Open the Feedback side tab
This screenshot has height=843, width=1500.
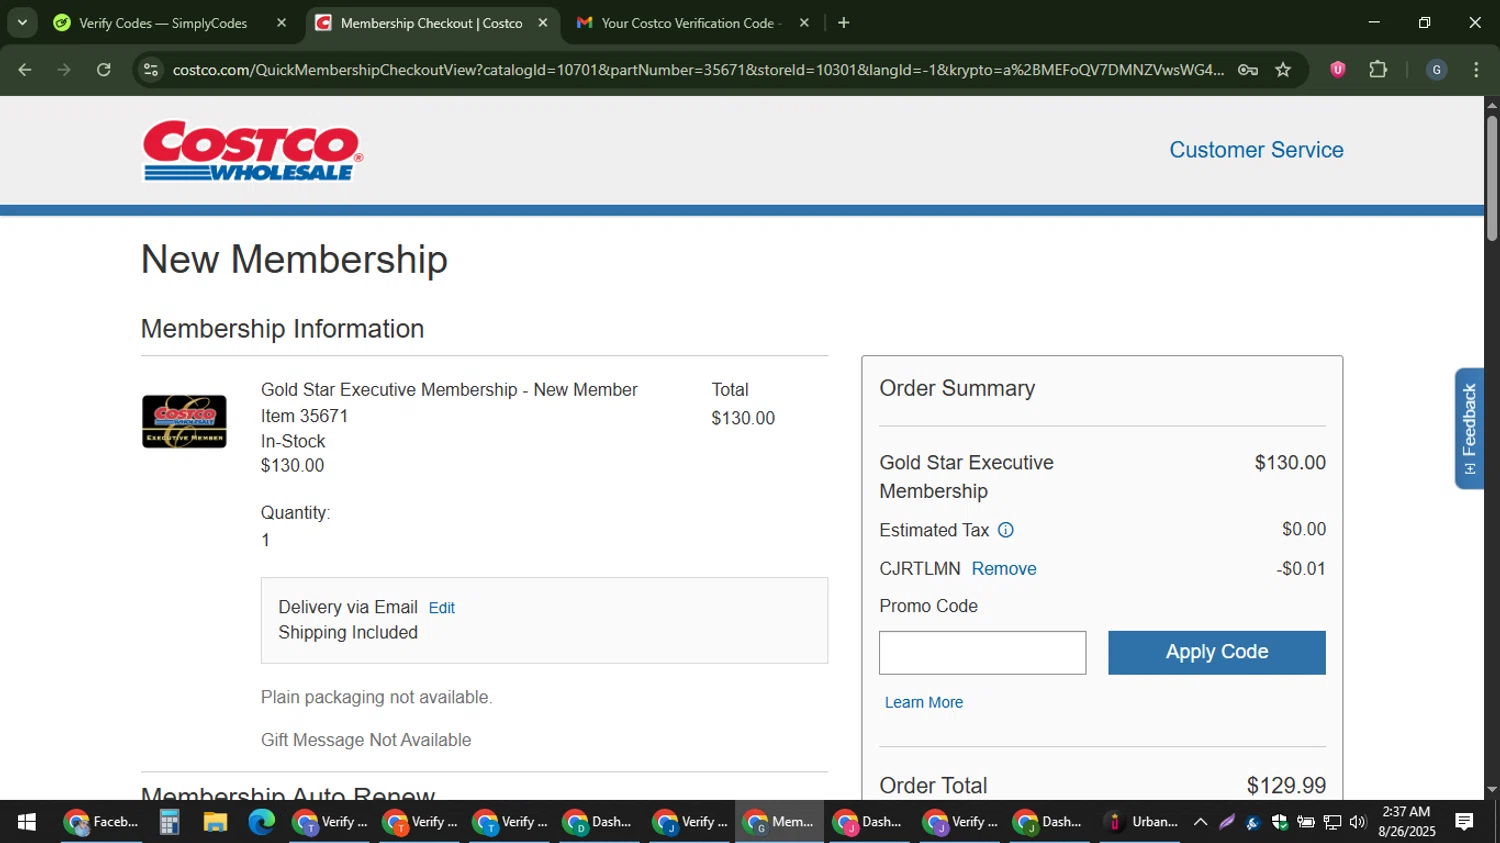[1468, 428]
